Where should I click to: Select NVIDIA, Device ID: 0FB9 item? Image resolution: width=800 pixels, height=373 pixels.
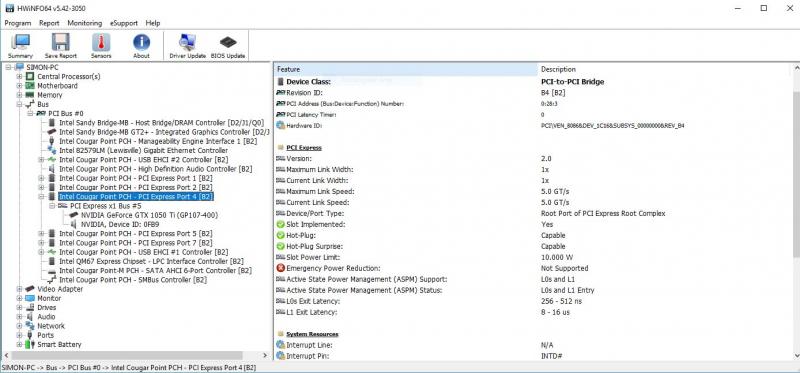coord(119,224)
